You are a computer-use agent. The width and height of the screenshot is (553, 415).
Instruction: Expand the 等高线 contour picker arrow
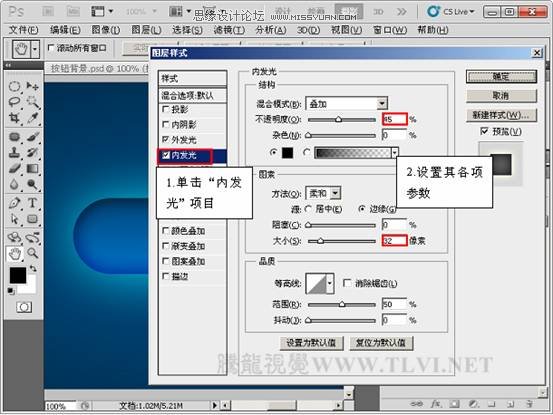pyautogui.click(x=330, y=283)
